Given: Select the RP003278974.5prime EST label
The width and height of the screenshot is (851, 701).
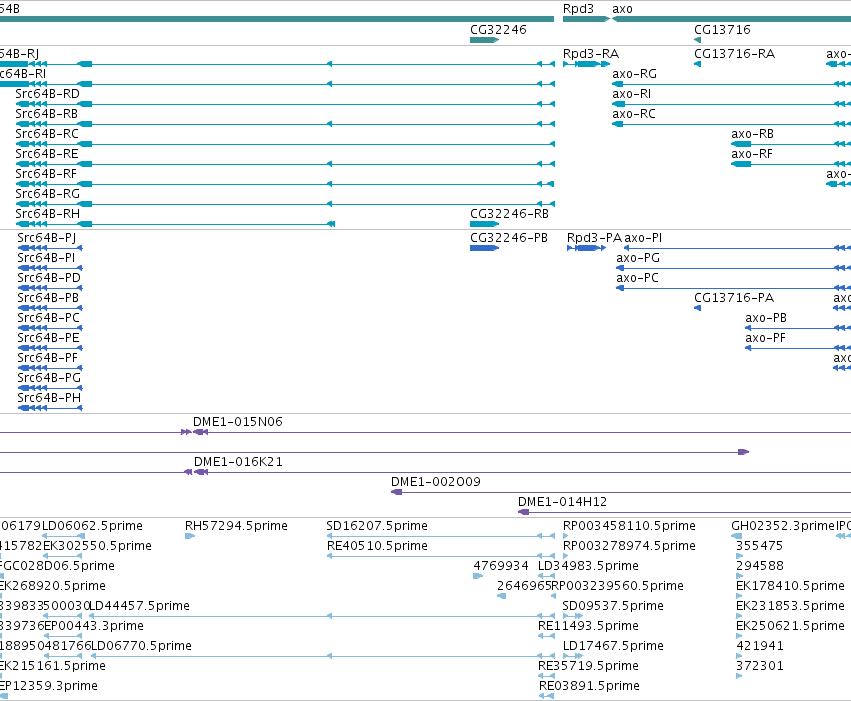Looking at the screenshot, I should (629, 546).
